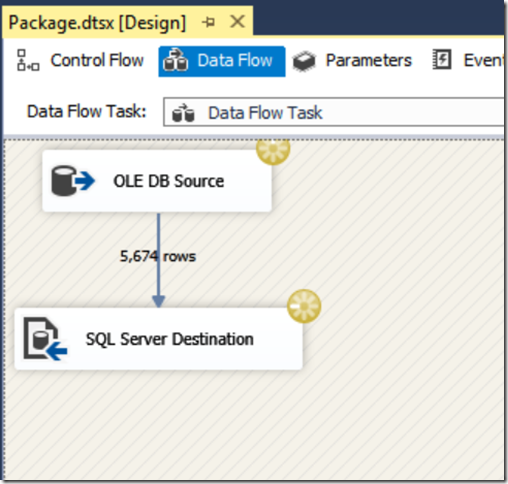Screen dimensions: 508x484
Task: Click the SQL Server Destination icon
Action: click(45, 339)
